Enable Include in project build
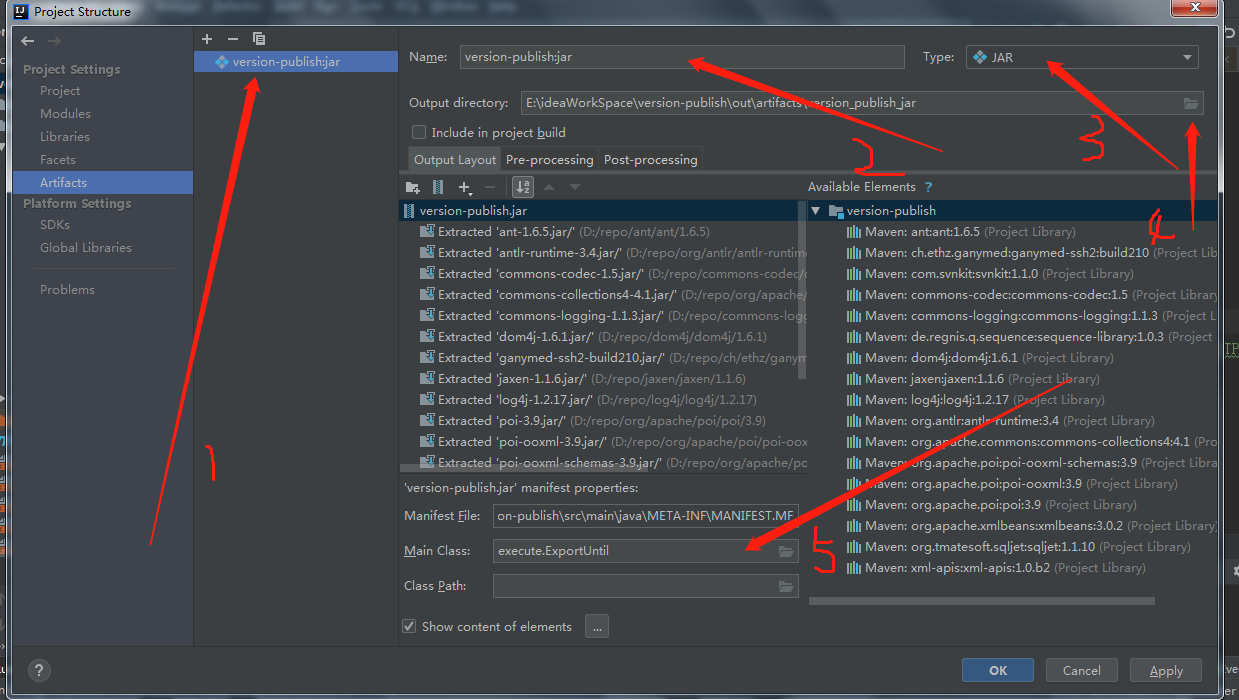Image resolution: width=1239 pixels, height=700 pixels. coord(419,132)
